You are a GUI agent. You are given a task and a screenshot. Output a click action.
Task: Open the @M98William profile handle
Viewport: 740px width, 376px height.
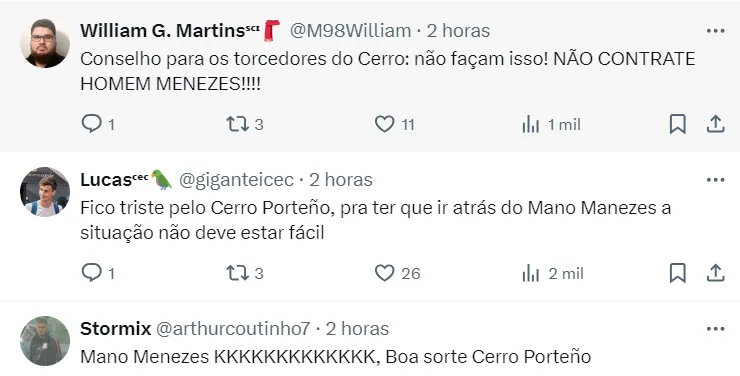coord(350,31)
